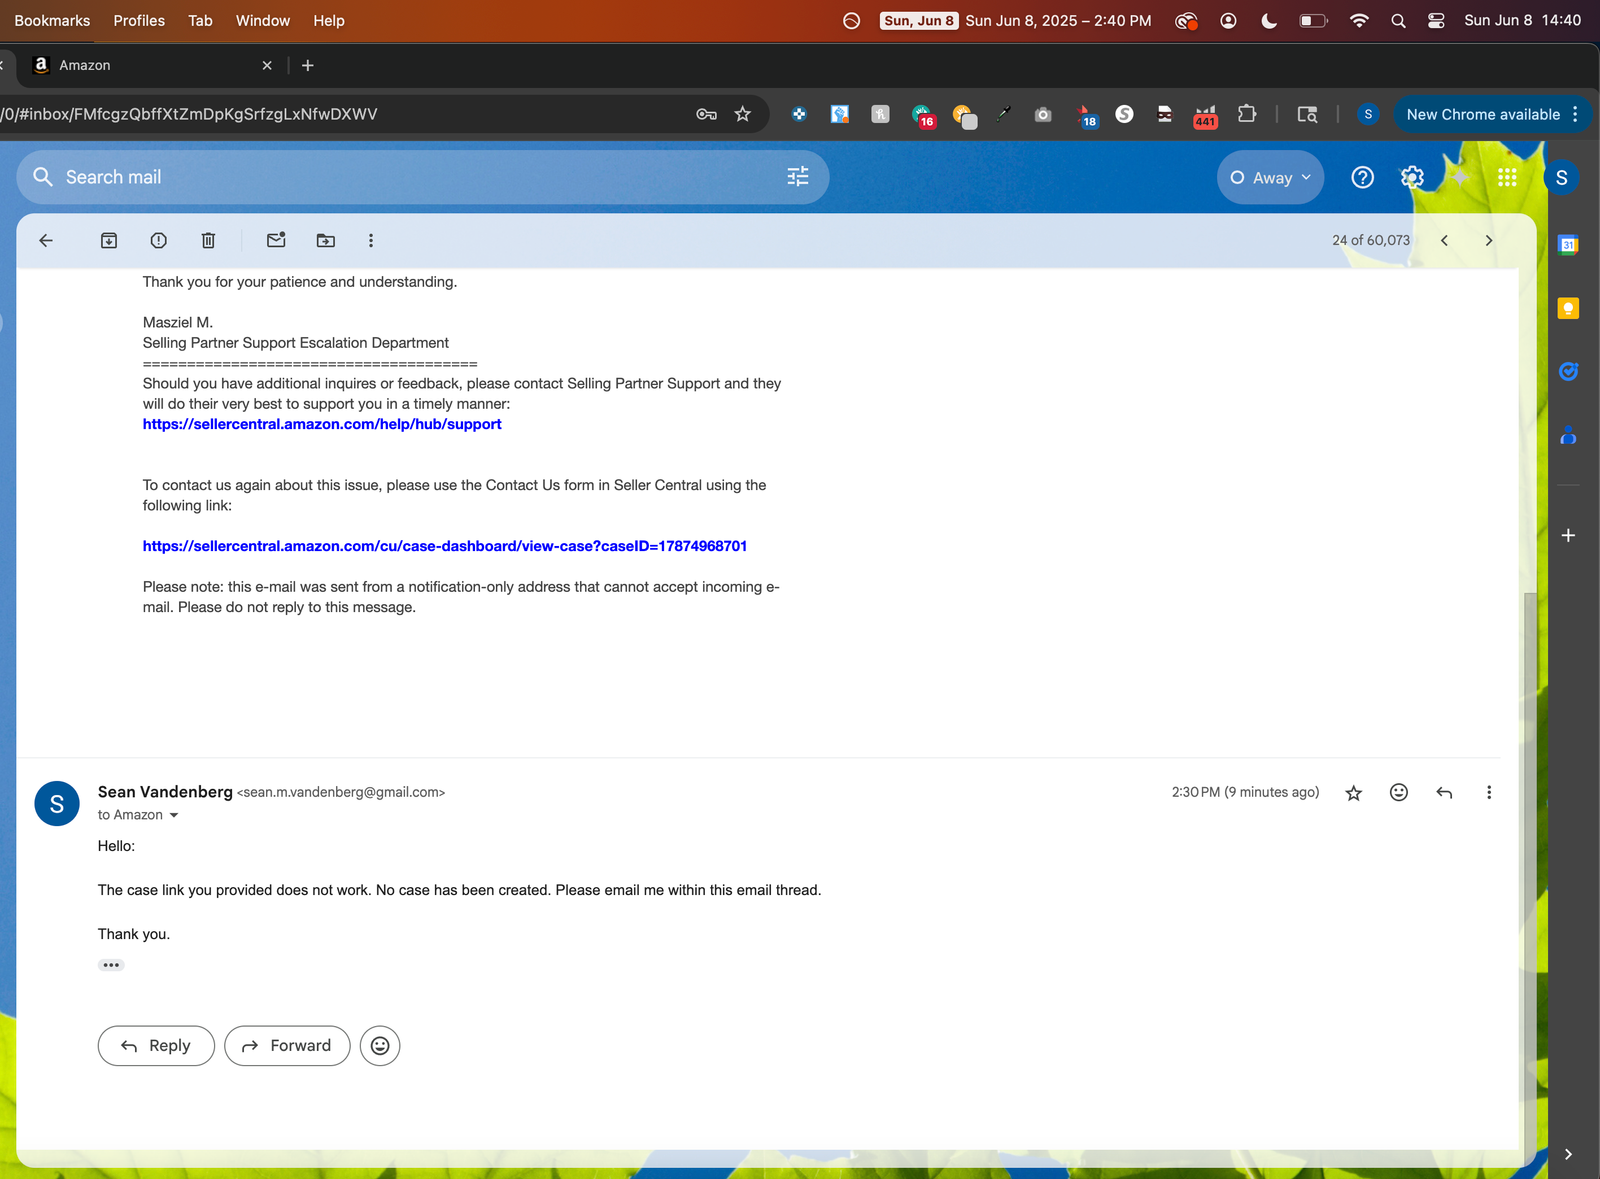Open a new browser tab
The width and height of the screenshot is (1600, 1179).
(308, 65)
